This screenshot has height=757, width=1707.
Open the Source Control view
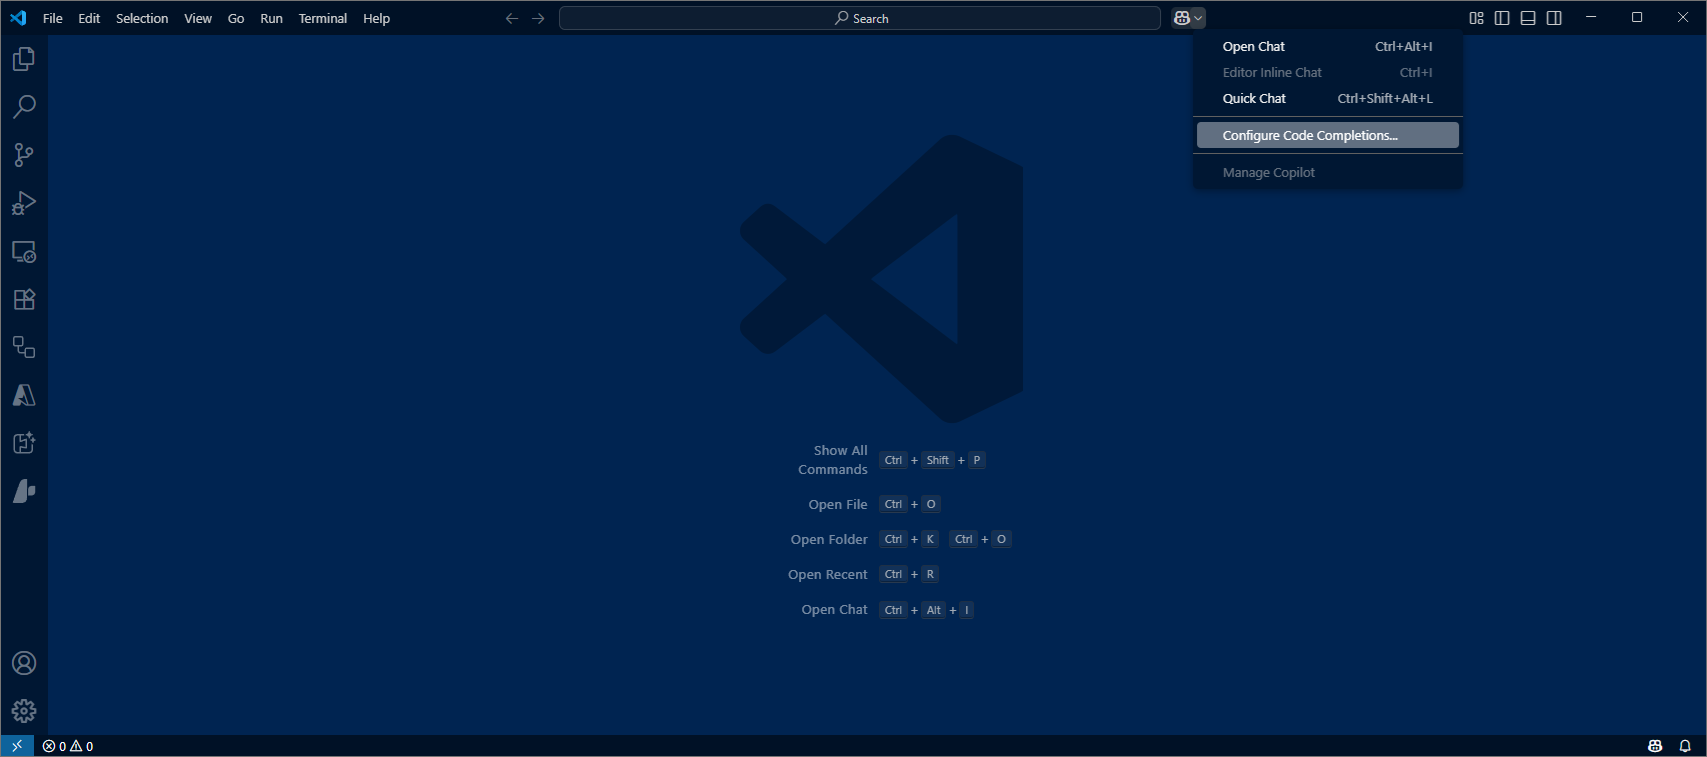24,155
